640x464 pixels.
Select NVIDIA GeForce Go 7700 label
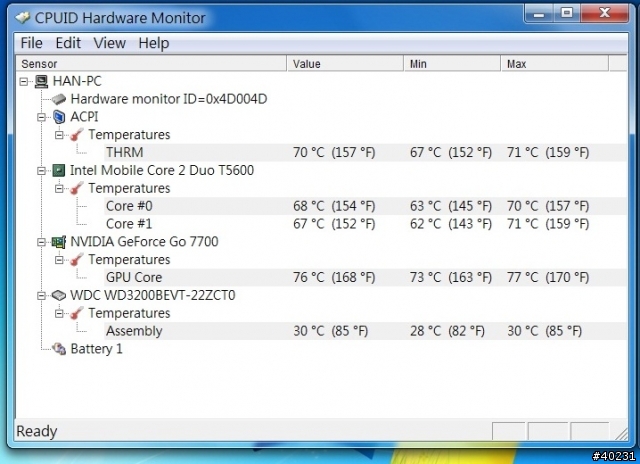[x=144, y=242]
